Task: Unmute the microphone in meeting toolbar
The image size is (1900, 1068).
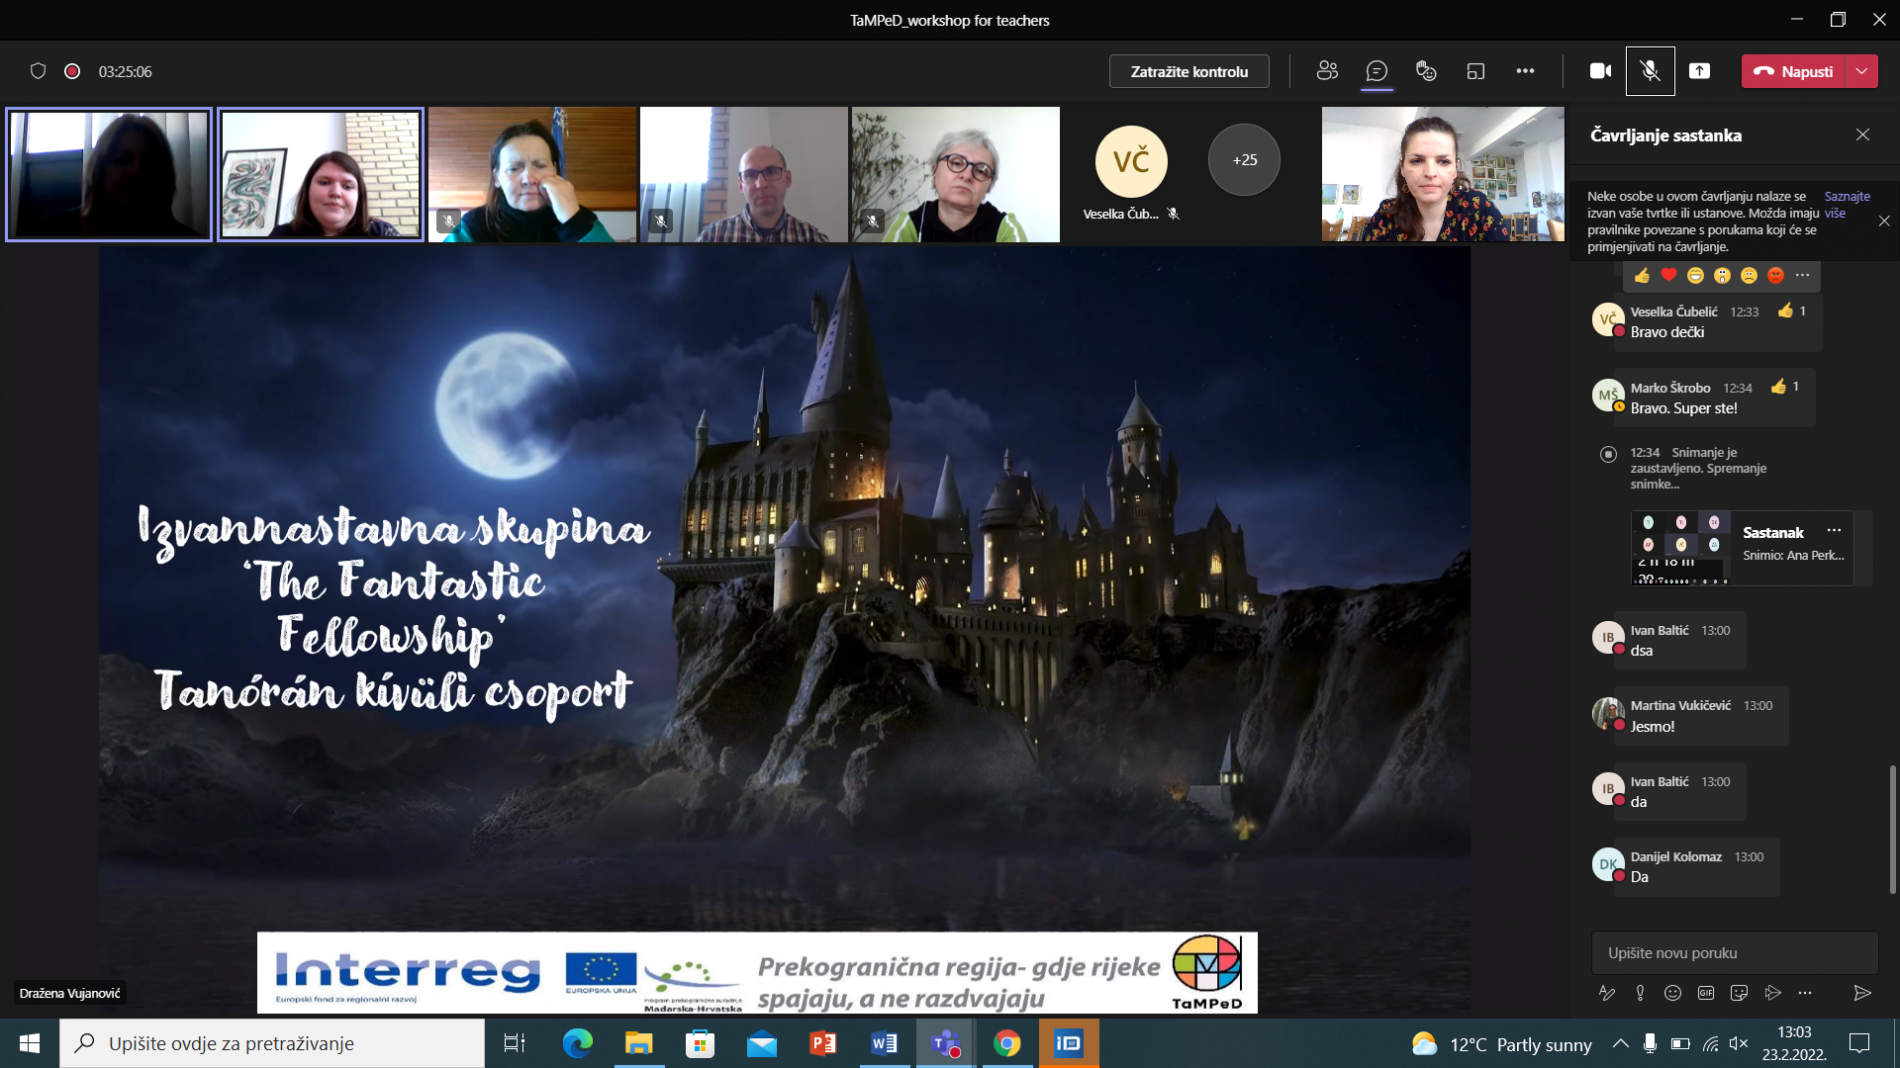Action: pos(1650,71)
